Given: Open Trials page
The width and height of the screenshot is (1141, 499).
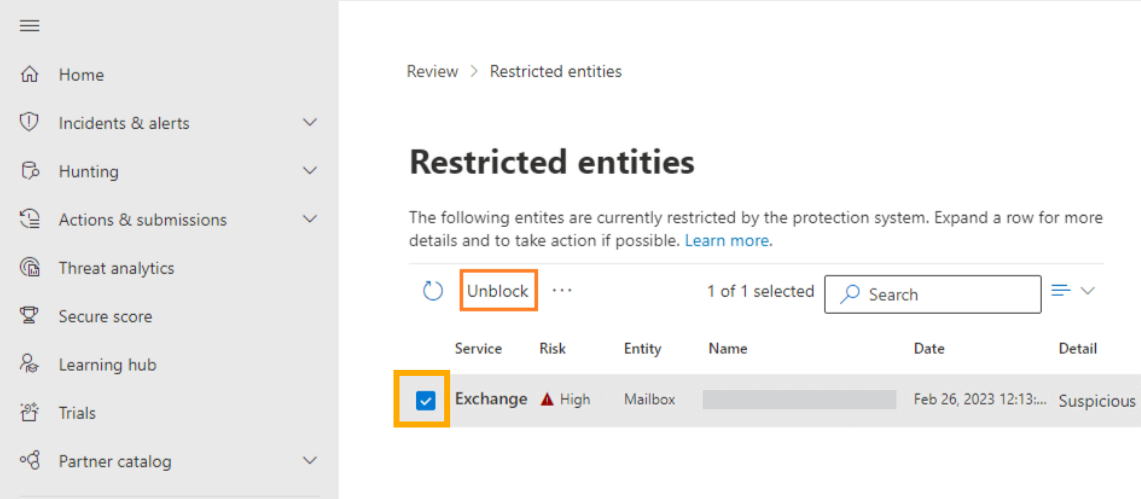Looking at the screenshot, I should click(x=77, y=413).
